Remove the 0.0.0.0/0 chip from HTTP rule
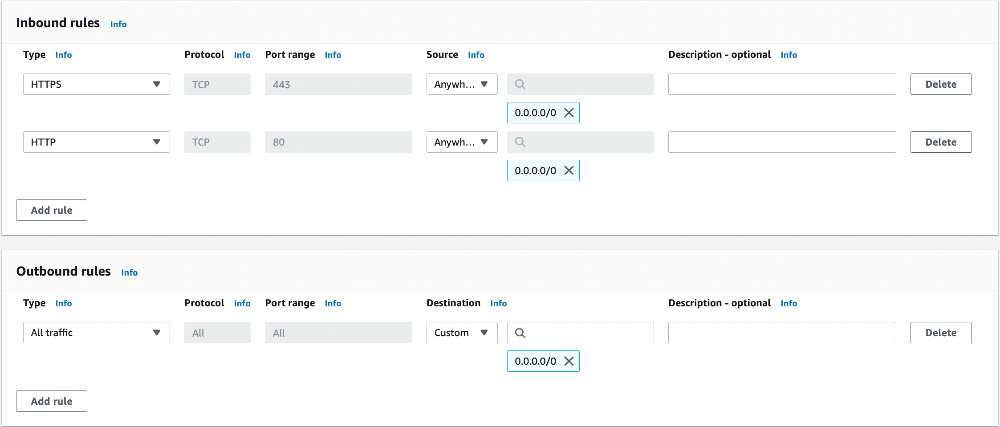Image resolution: width=1000 pixels, height=427 pixels. (x=569, y=171)
